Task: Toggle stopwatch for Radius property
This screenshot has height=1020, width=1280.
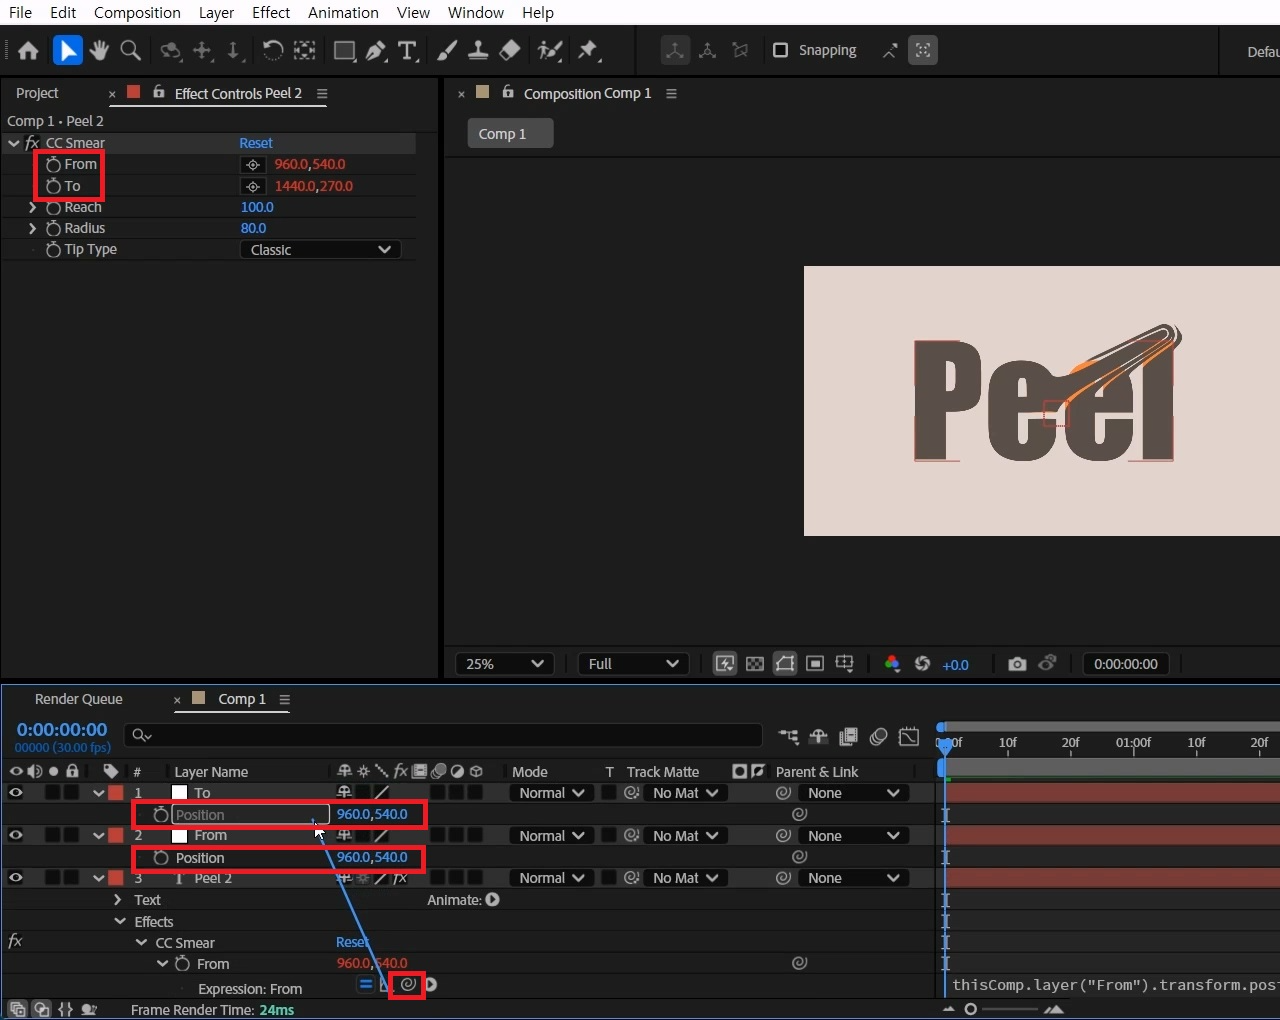Action: (x=54, y=229)
